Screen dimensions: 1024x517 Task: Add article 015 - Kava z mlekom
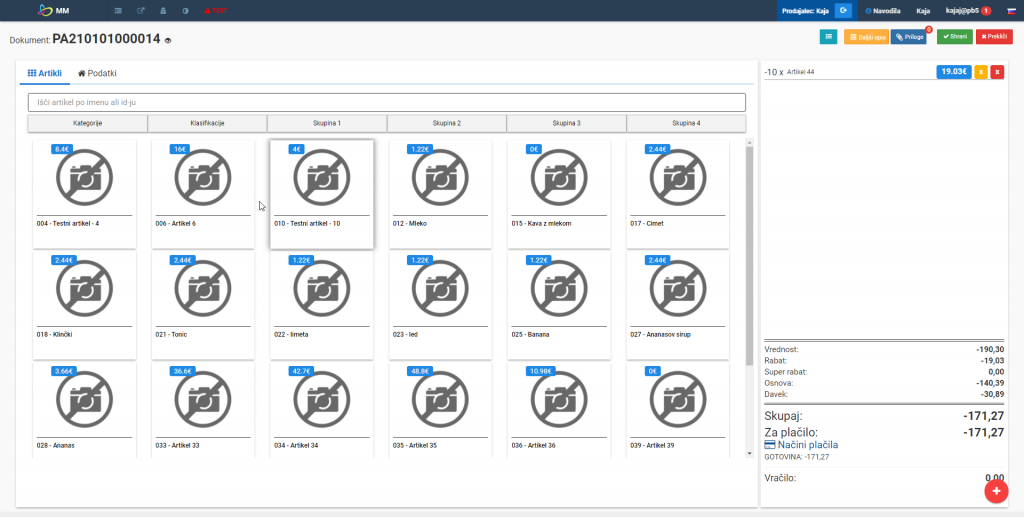(559, 194)
